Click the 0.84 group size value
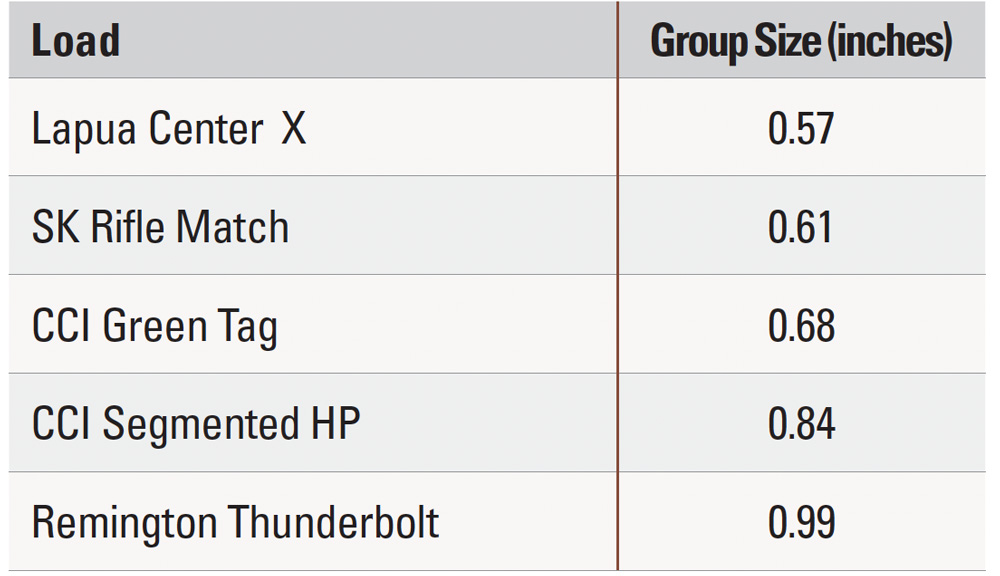The image size is (1000, 576). (x=802, y=424)
